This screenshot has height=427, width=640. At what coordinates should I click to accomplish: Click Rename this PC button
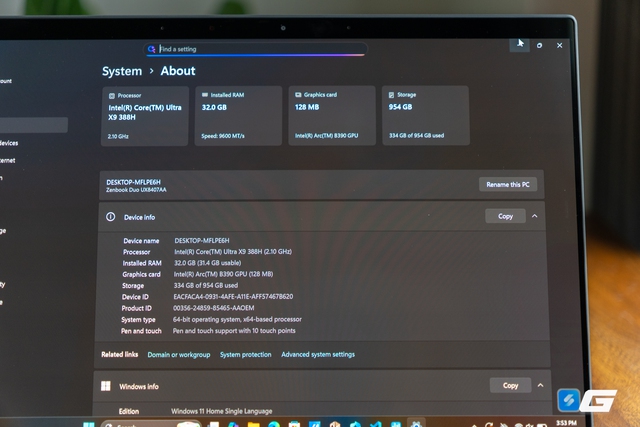(508, 185)
